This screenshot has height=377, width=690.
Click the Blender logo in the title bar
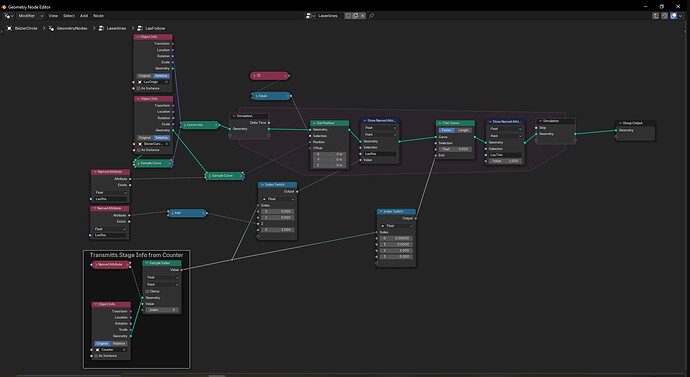tap(4, 7)
